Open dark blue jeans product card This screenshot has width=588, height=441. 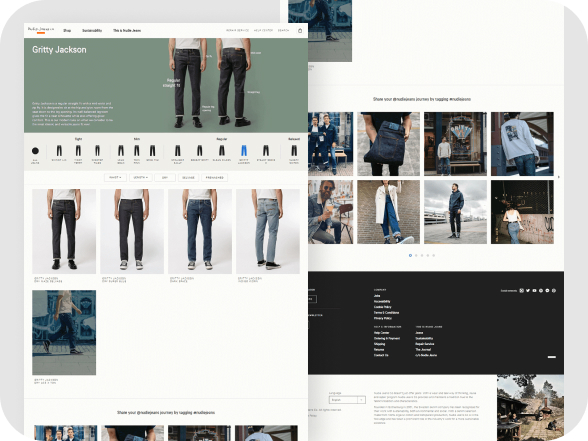tap(200, 231)
